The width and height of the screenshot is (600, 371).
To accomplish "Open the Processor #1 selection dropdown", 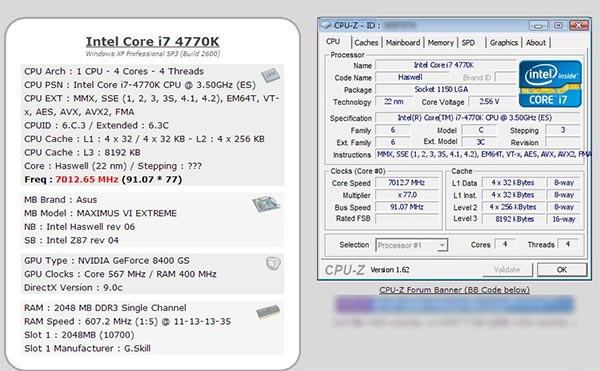I will [442, 245].
